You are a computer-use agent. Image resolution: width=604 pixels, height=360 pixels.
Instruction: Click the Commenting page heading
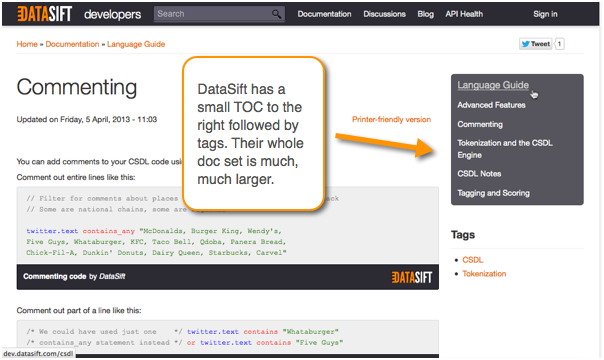coord(77,87)
